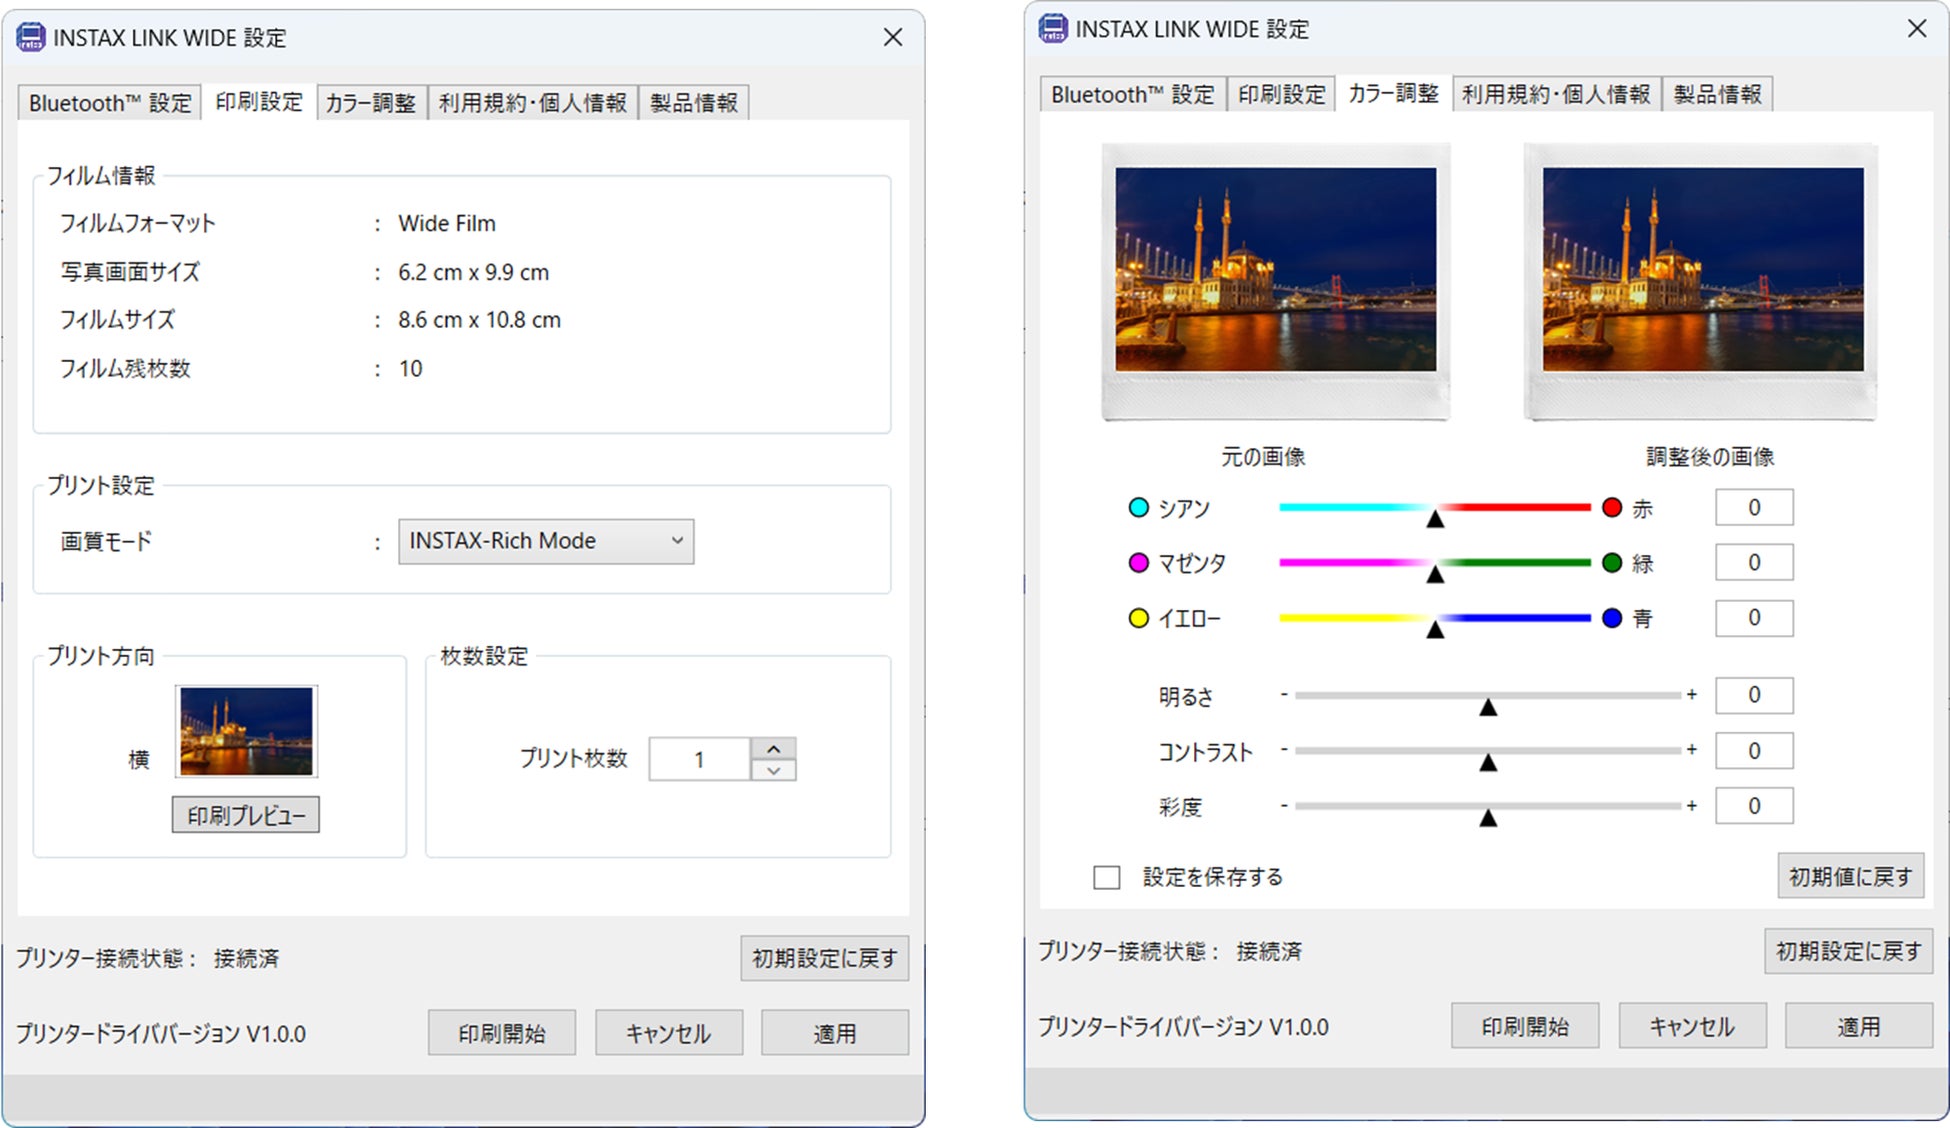Click the INSTAX app icon in left window title
This screenshot has height=1128, width=1950.
pos(31,38)
